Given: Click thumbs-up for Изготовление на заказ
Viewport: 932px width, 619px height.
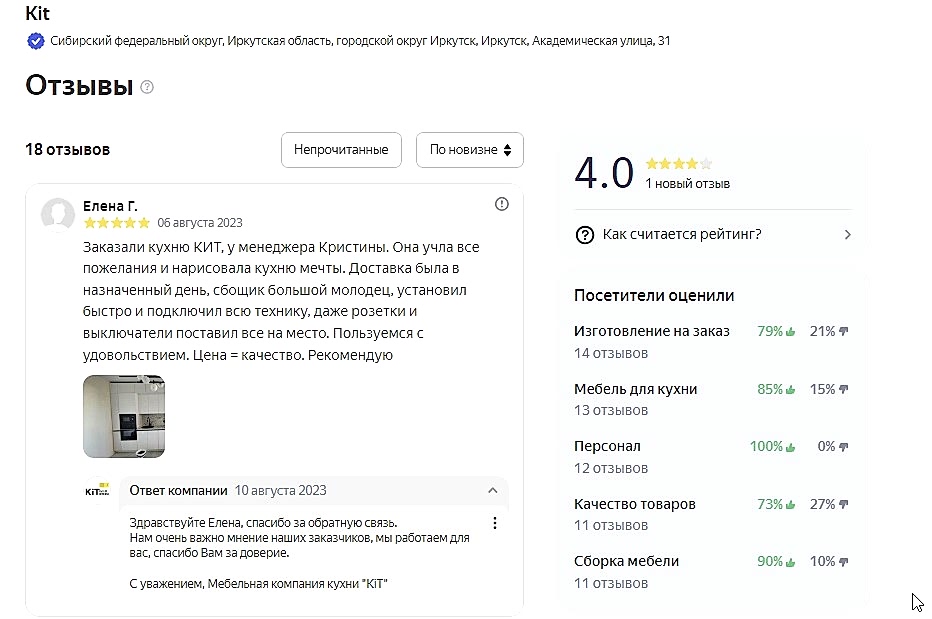Looking at the screenshot, I should coord(790,332).
